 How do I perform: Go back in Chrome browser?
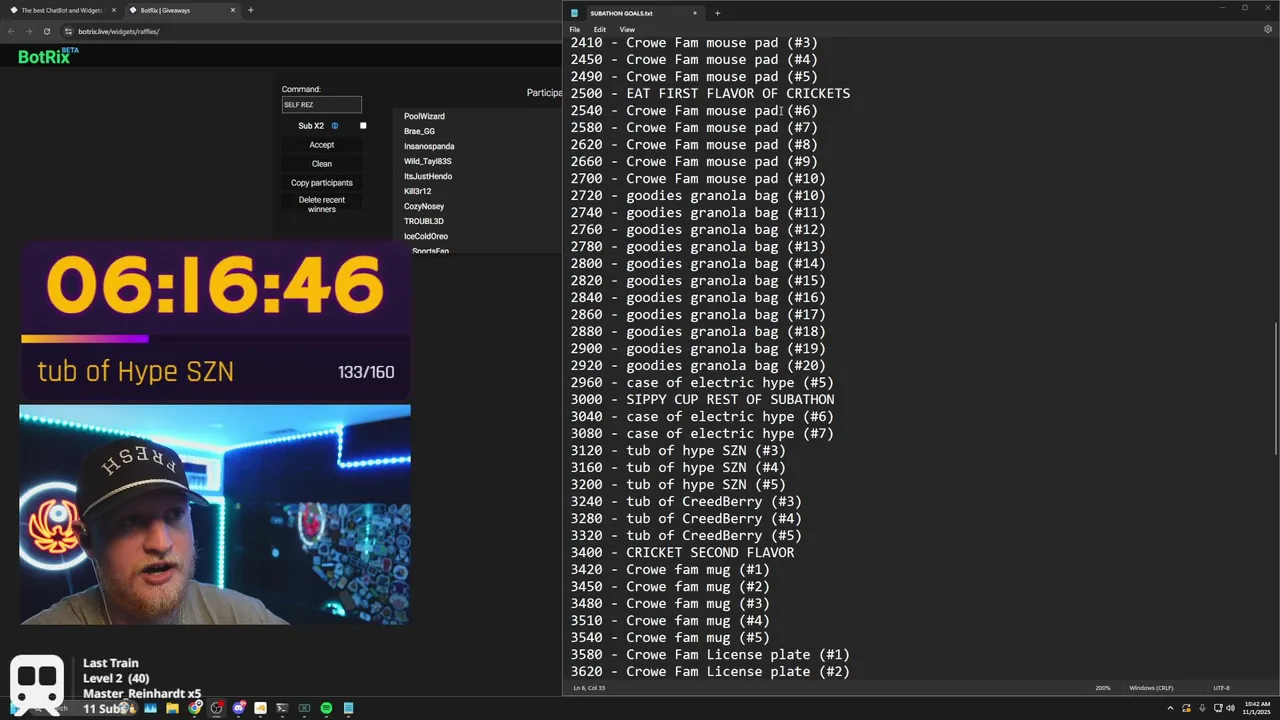[x=11, y=31]
